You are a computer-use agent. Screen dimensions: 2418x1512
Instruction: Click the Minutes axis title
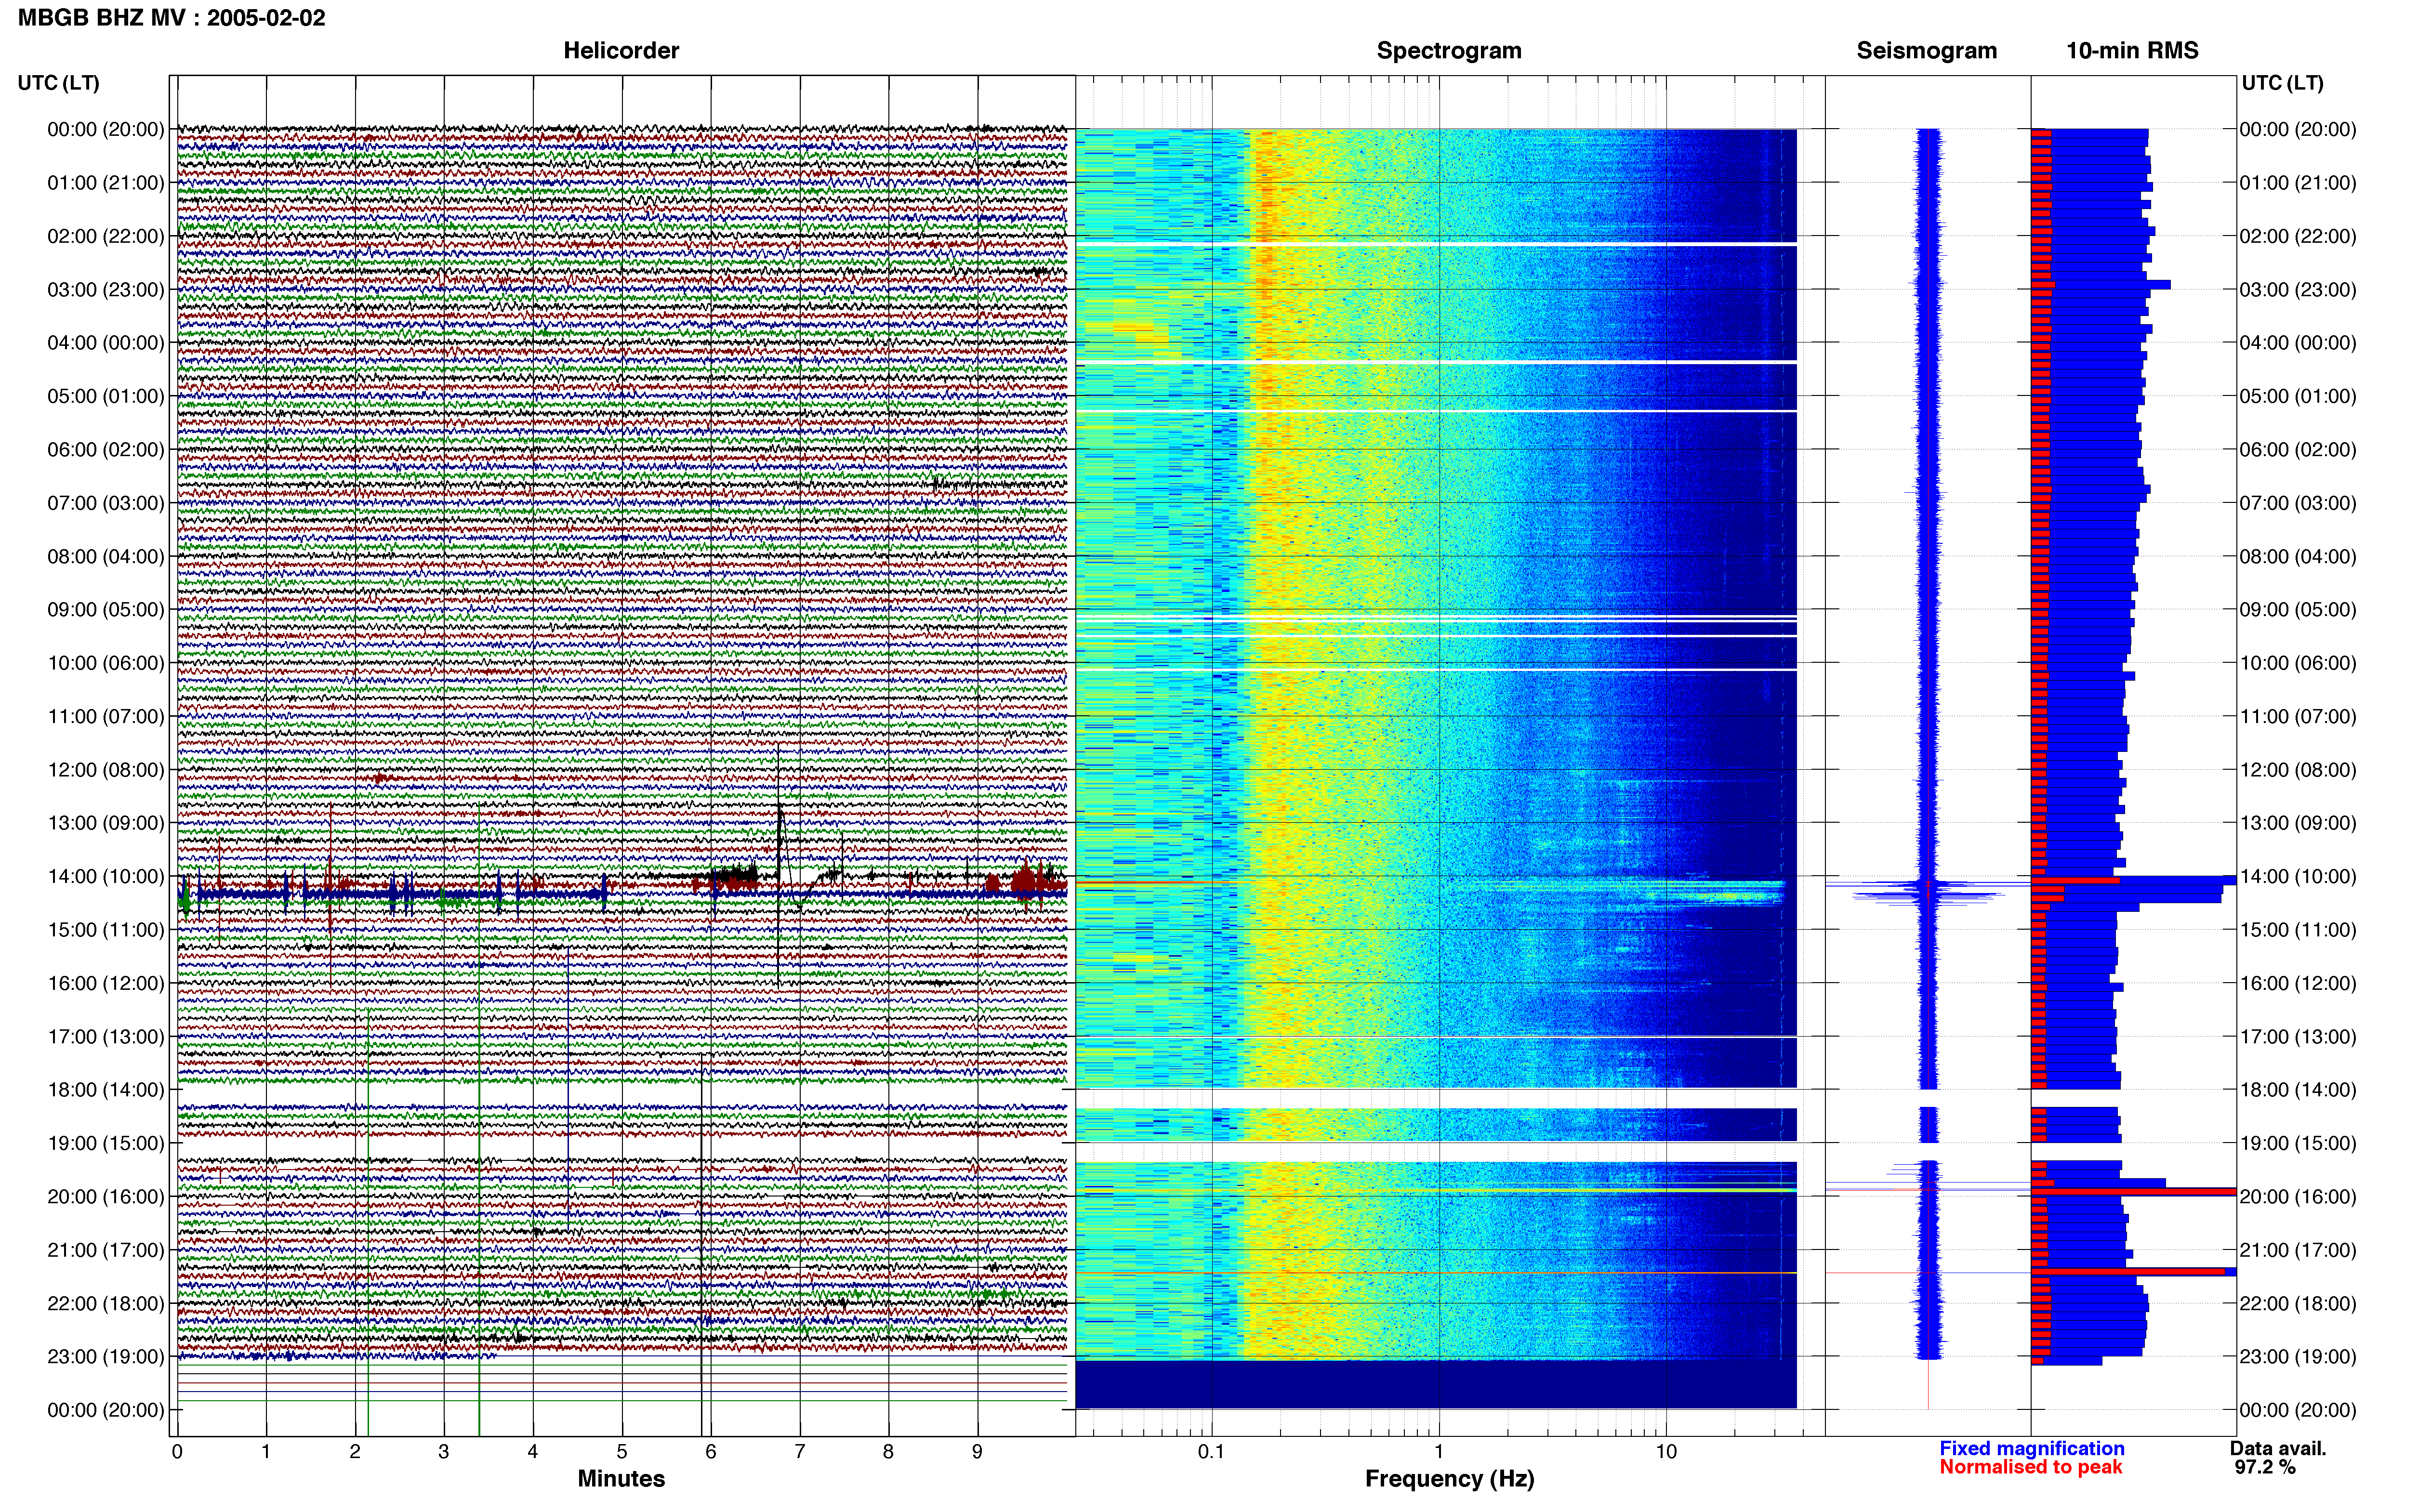click(621, 1478)
